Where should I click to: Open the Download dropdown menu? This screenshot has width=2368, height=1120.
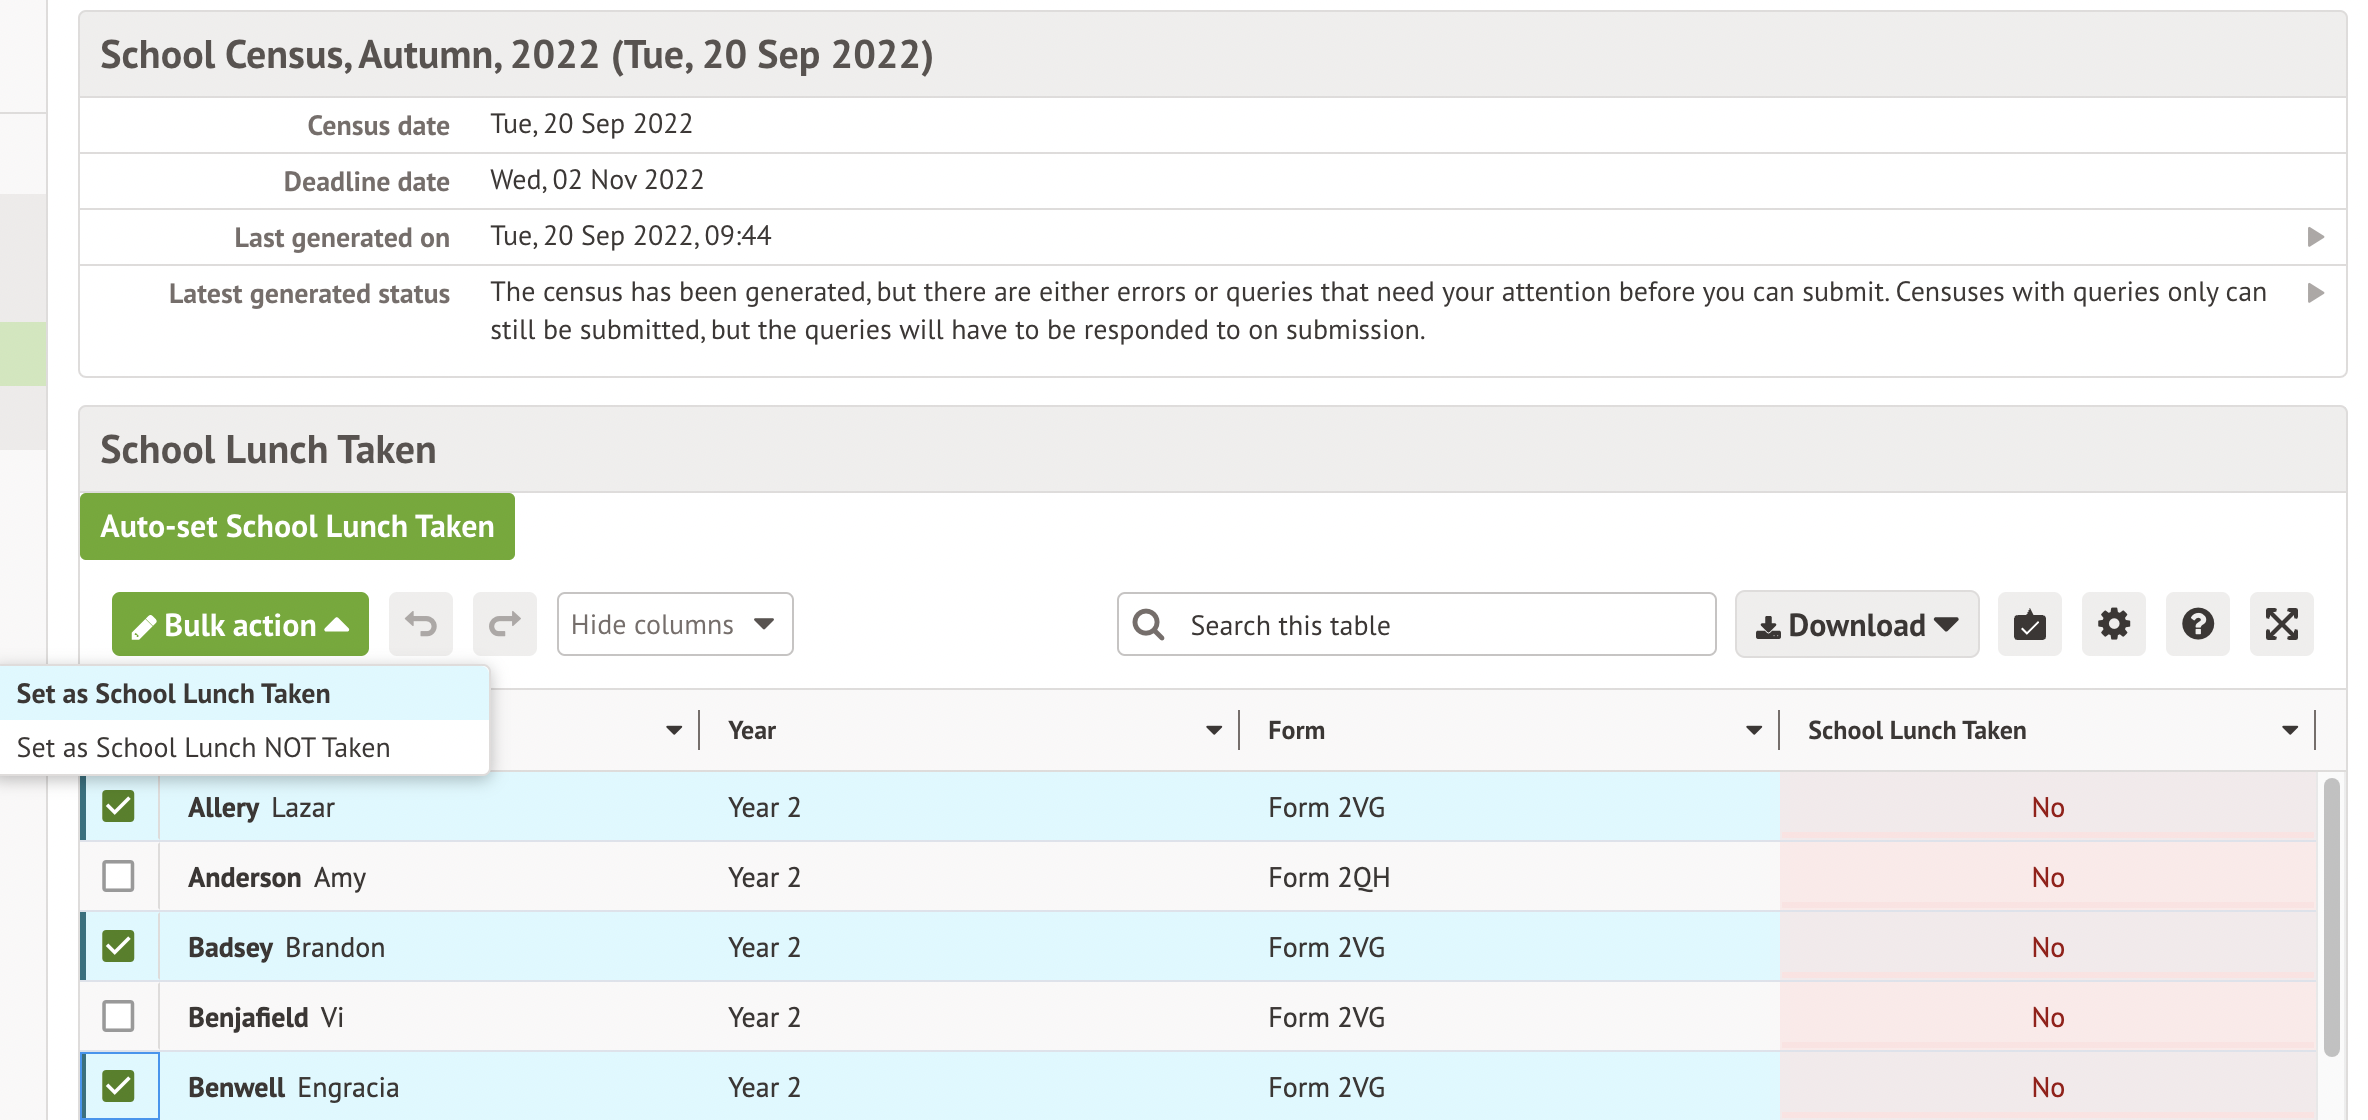(1856, 625)
